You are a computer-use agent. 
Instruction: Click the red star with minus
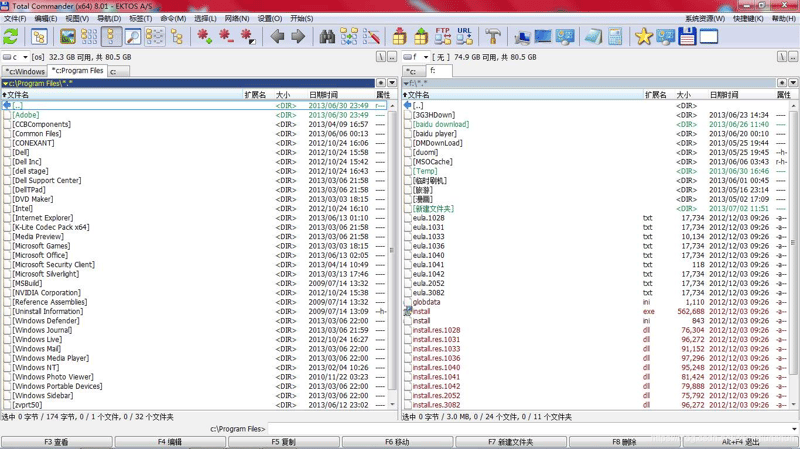click(x=226, y=37)
